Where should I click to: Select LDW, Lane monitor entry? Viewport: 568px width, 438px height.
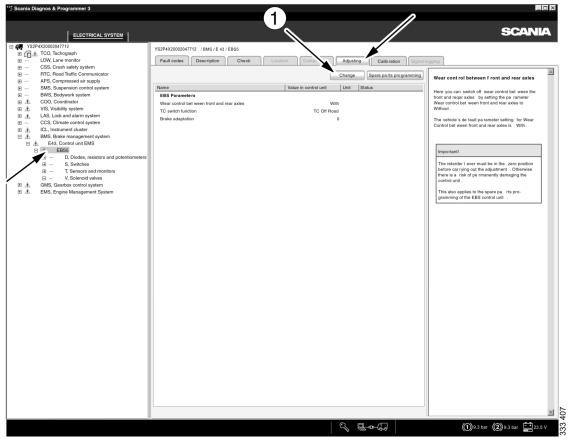pyautogui.click(x=60, y=60)
